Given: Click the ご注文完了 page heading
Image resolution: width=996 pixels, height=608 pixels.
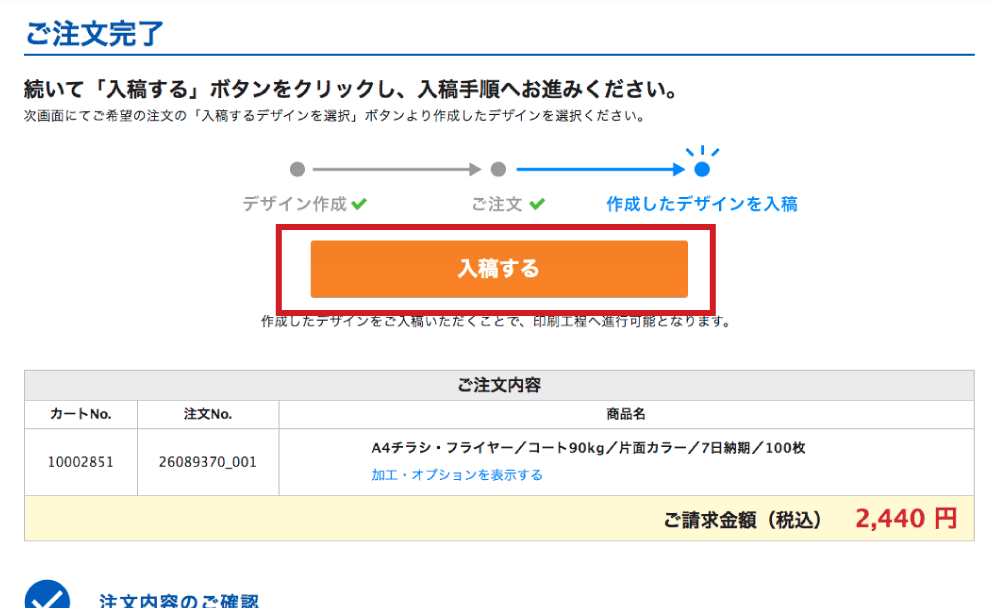Looking at the screenshot, I should point(93,32).
